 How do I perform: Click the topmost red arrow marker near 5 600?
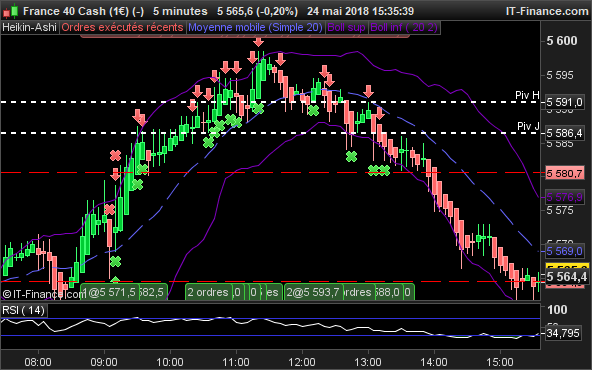point(258,41)
